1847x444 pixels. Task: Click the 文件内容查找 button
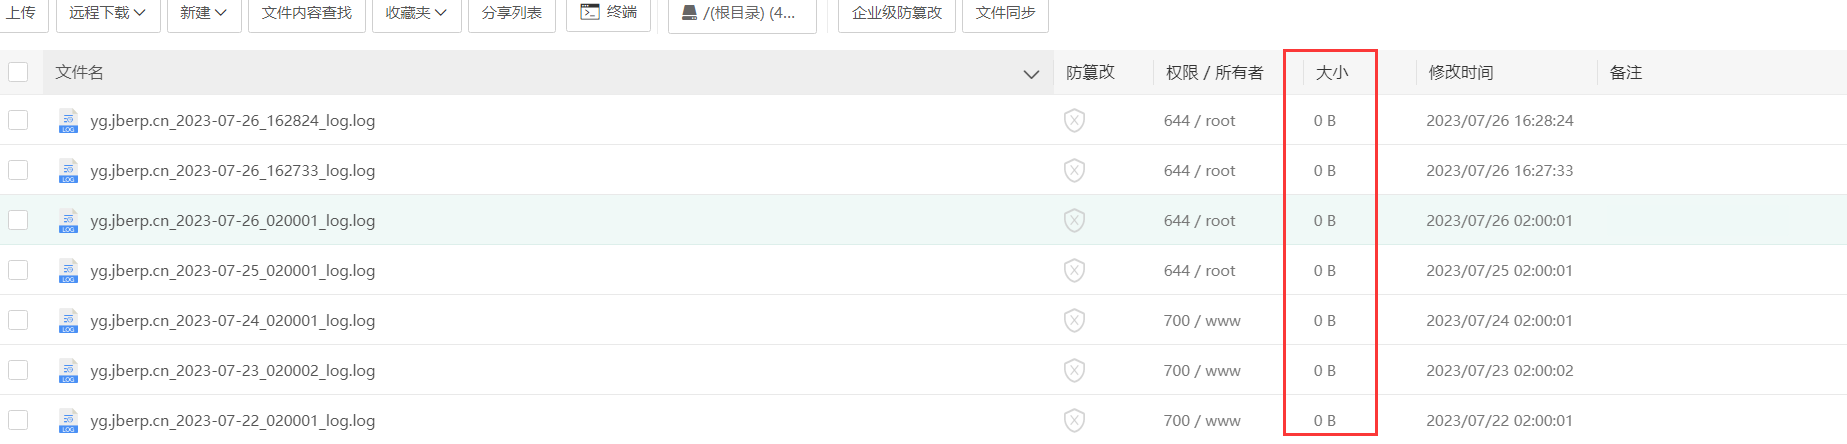point(307,13)
